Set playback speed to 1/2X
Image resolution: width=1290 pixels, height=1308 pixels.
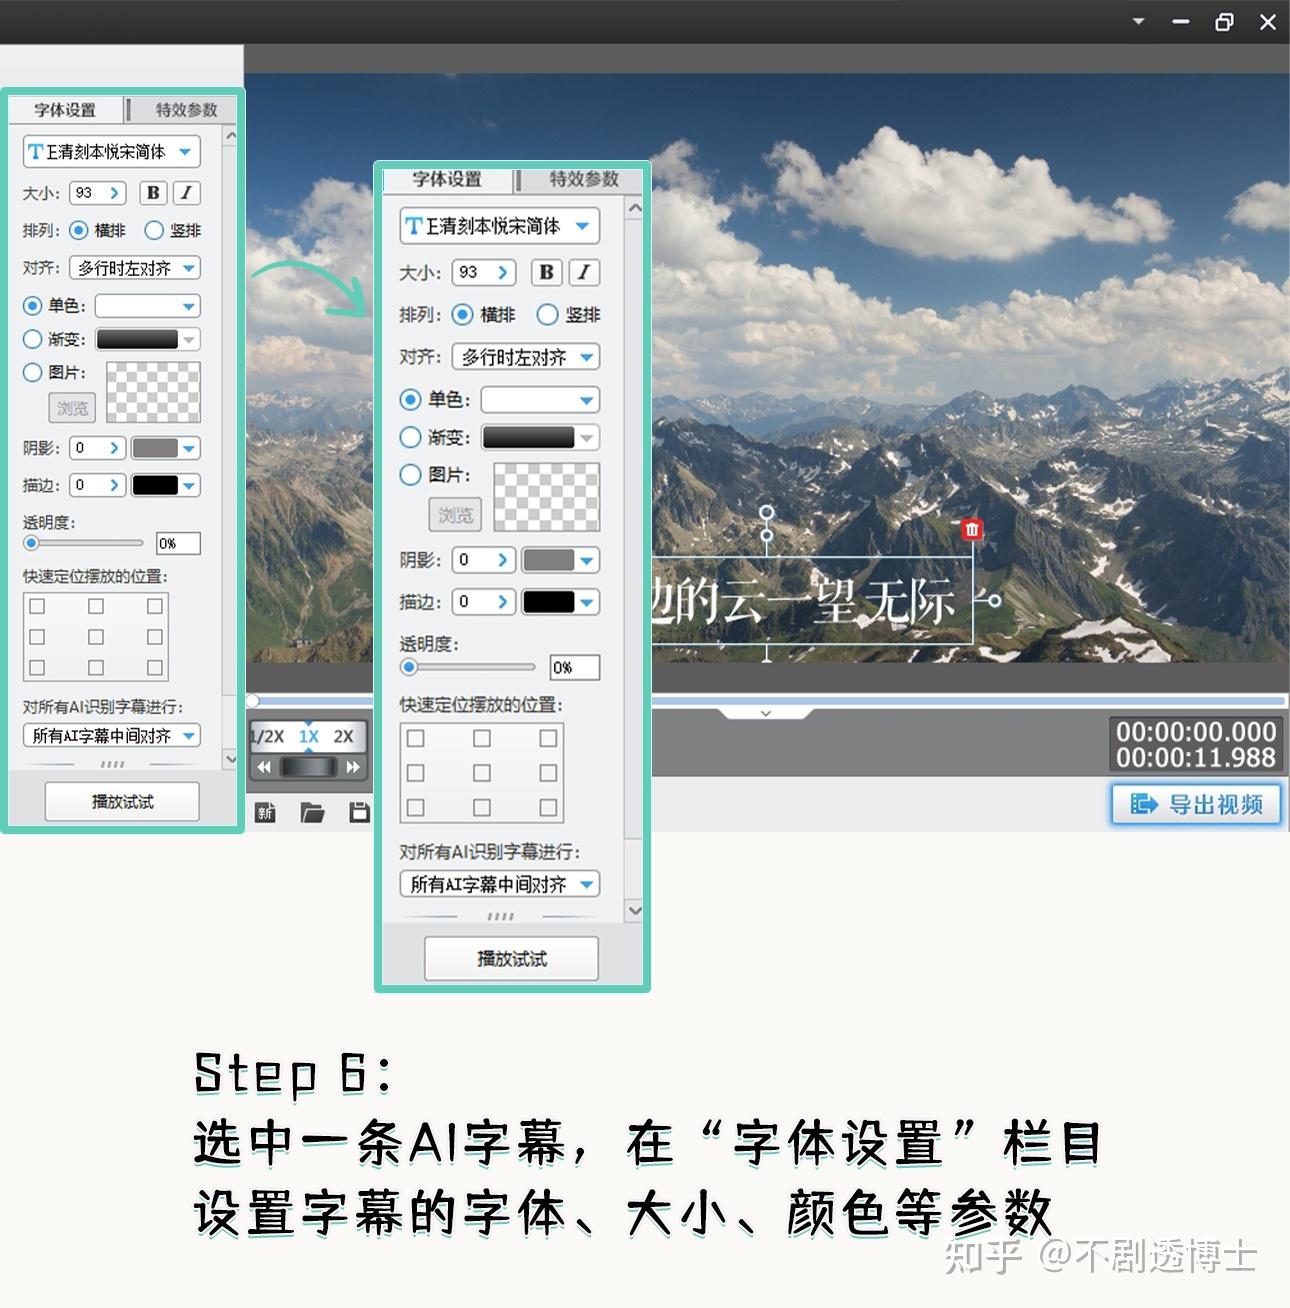pos(267,736)
